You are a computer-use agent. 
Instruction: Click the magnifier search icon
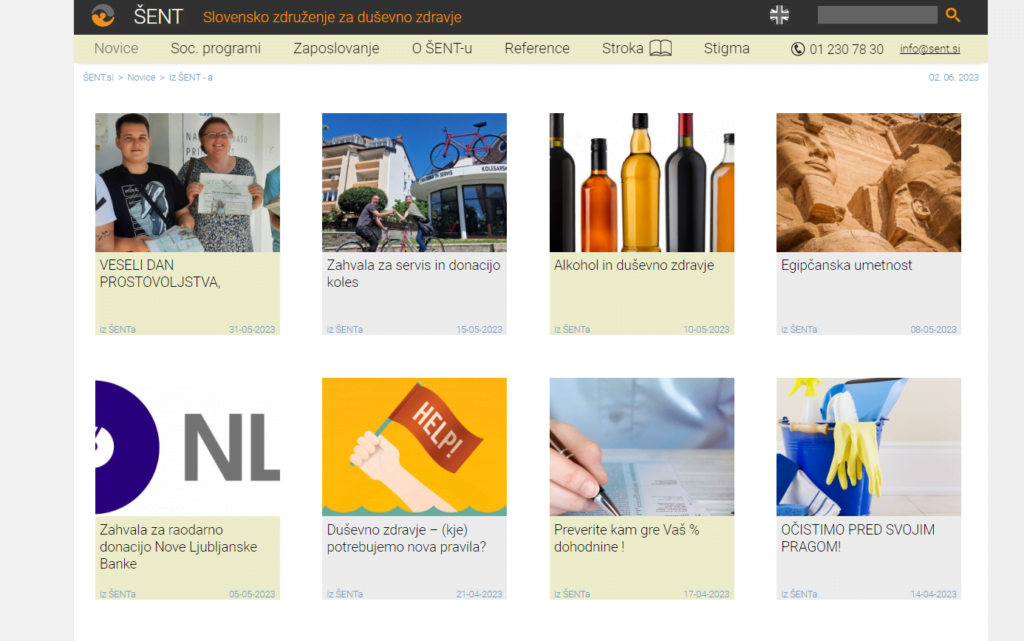point(952,15)
